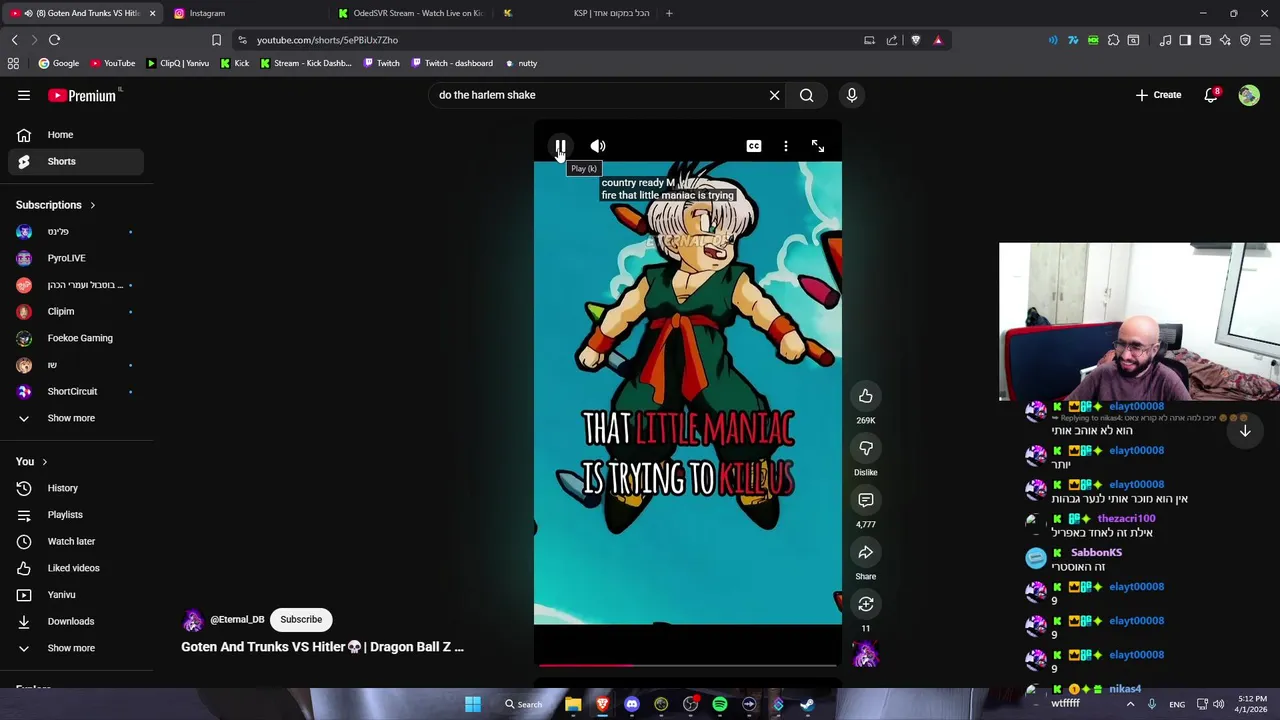Viewport: 1280px width, 720px height.
Task: Open the YouTube guide hamburger menu
Action: tap(24, 95)
